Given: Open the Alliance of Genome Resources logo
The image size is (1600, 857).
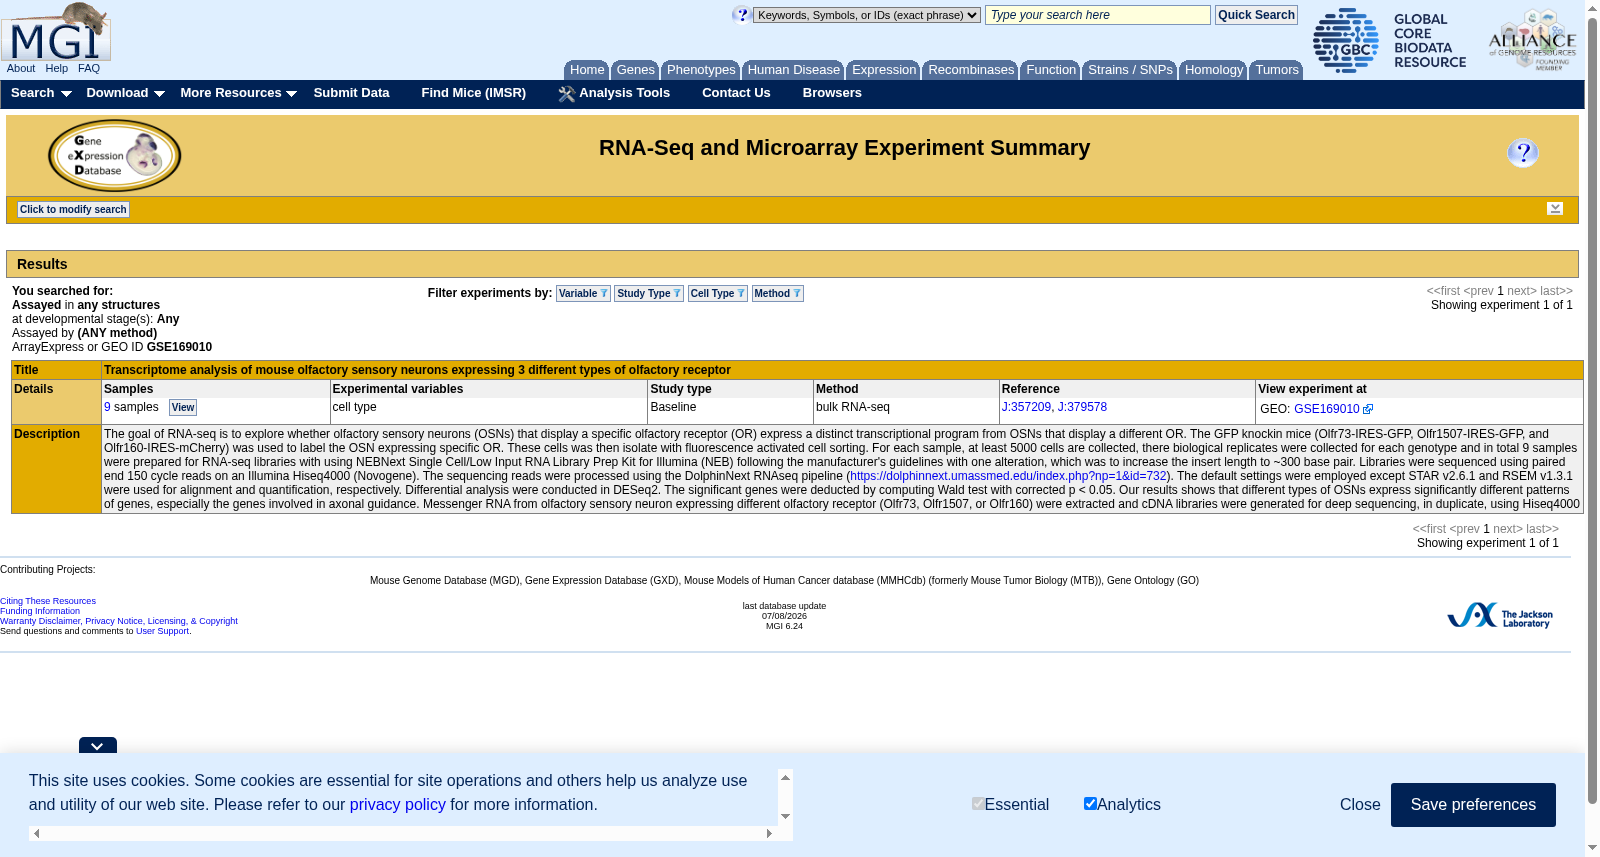Looking at the screenshot, I should [1532, 41].
